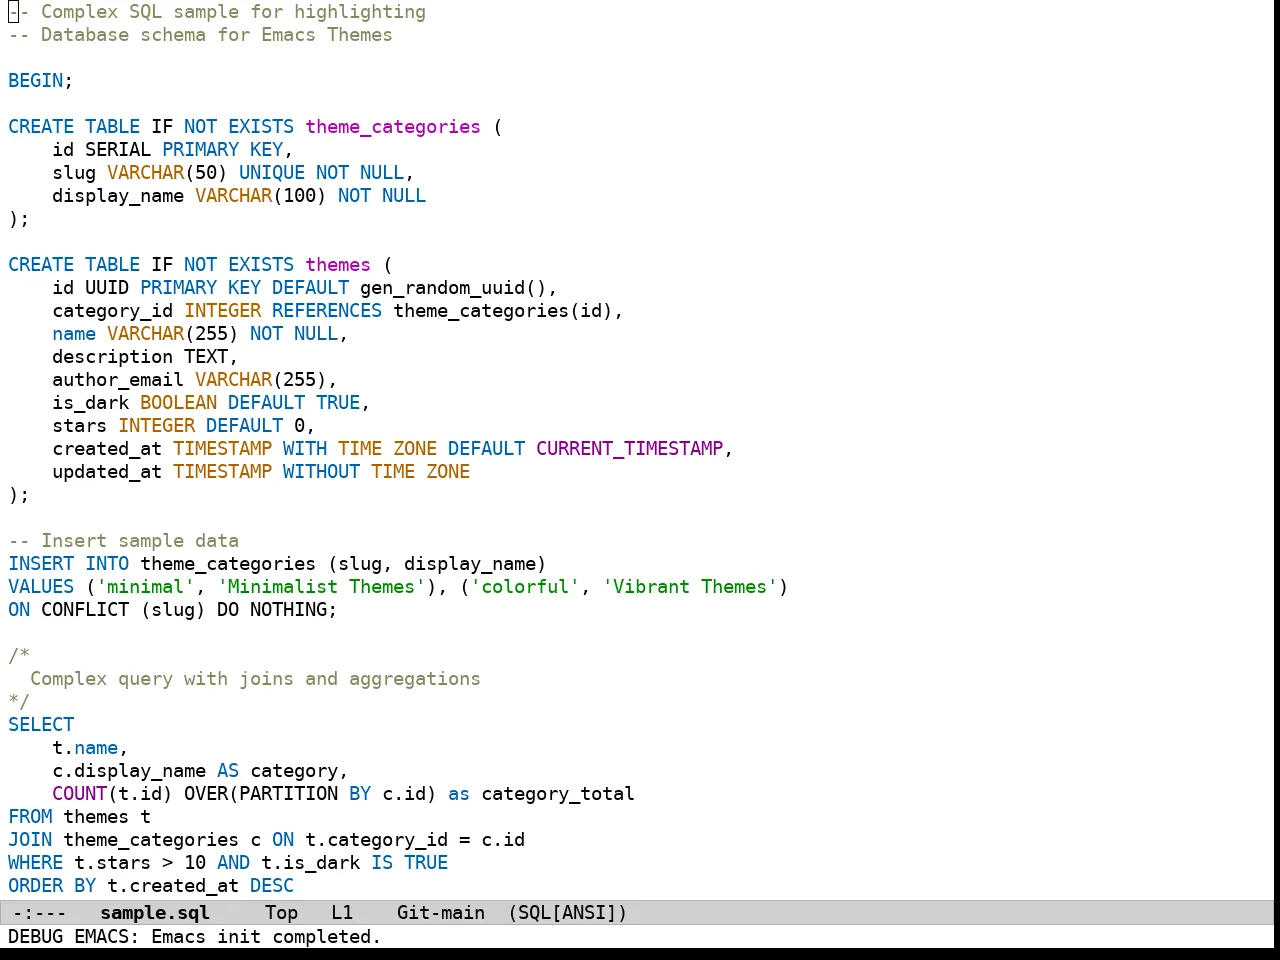Click "Complex query with joins and aggregations" comment
Image resolution: width=1280 pixels, height=960 pixels.
(x=255, y=678)
